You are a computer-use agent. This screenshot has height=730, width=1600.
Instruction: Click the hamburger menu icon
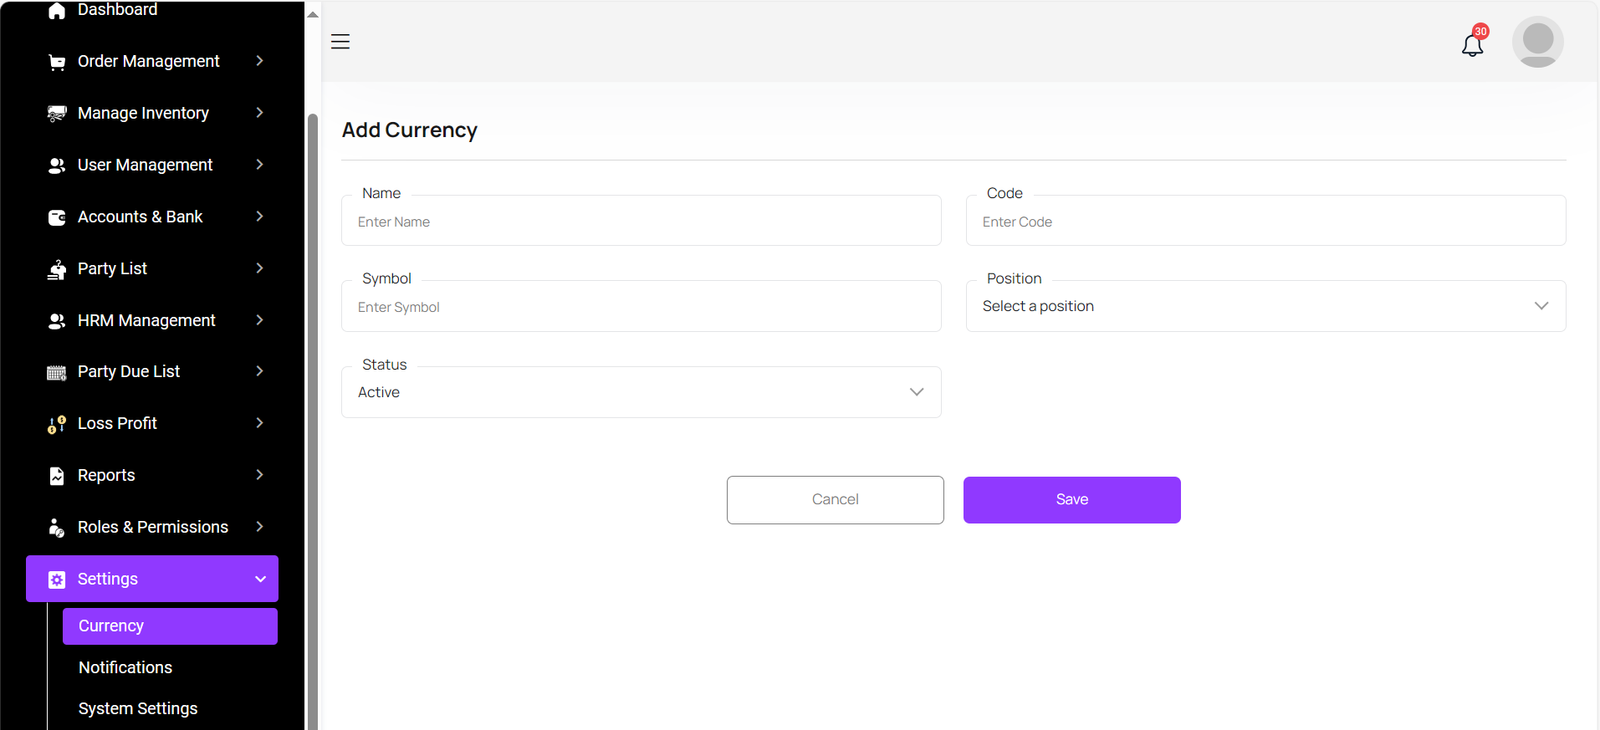coord(340,42)
